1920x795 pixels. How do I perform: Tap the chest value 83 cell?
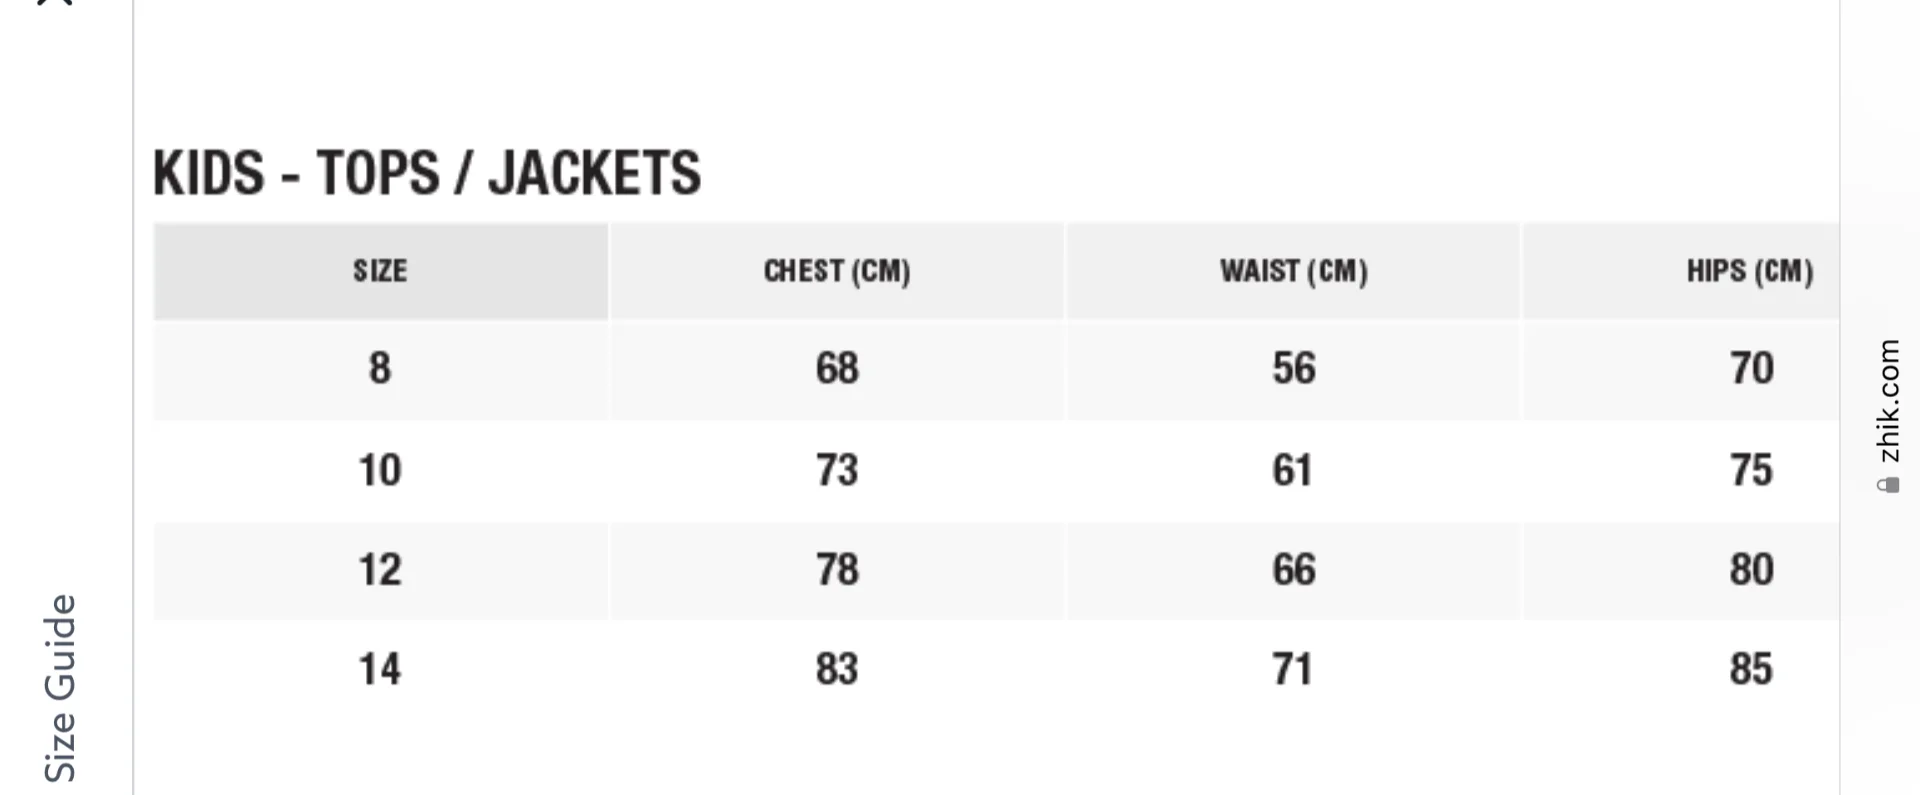[837, 669]
